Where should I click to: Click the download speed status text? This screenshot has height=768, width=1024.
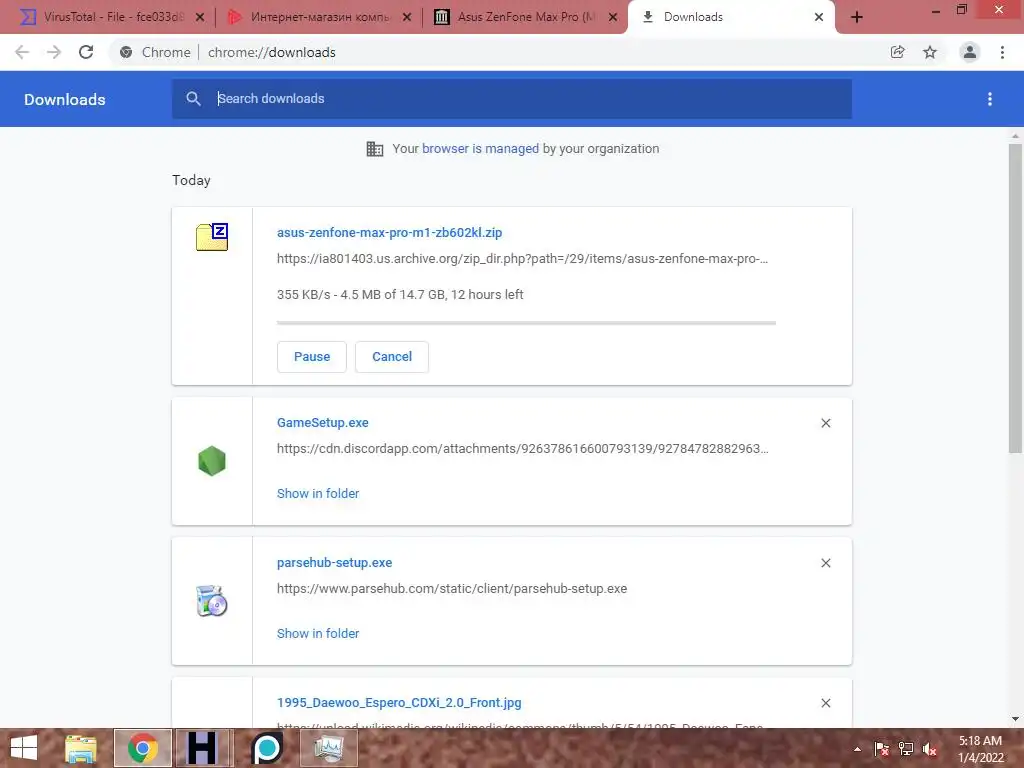point(400,295)
